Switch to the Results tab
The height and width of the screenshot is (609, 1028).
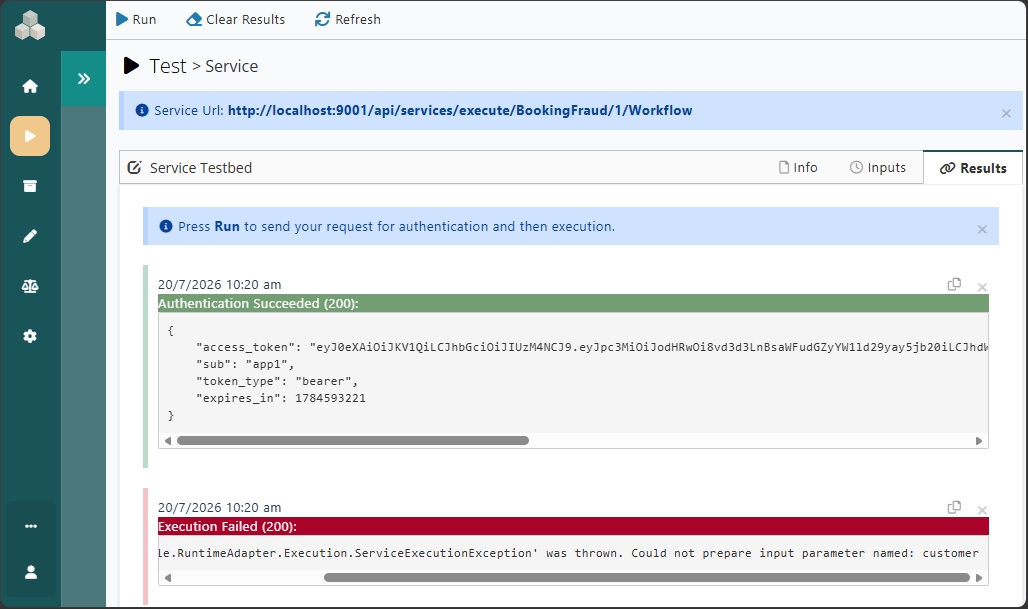(973, 168)
